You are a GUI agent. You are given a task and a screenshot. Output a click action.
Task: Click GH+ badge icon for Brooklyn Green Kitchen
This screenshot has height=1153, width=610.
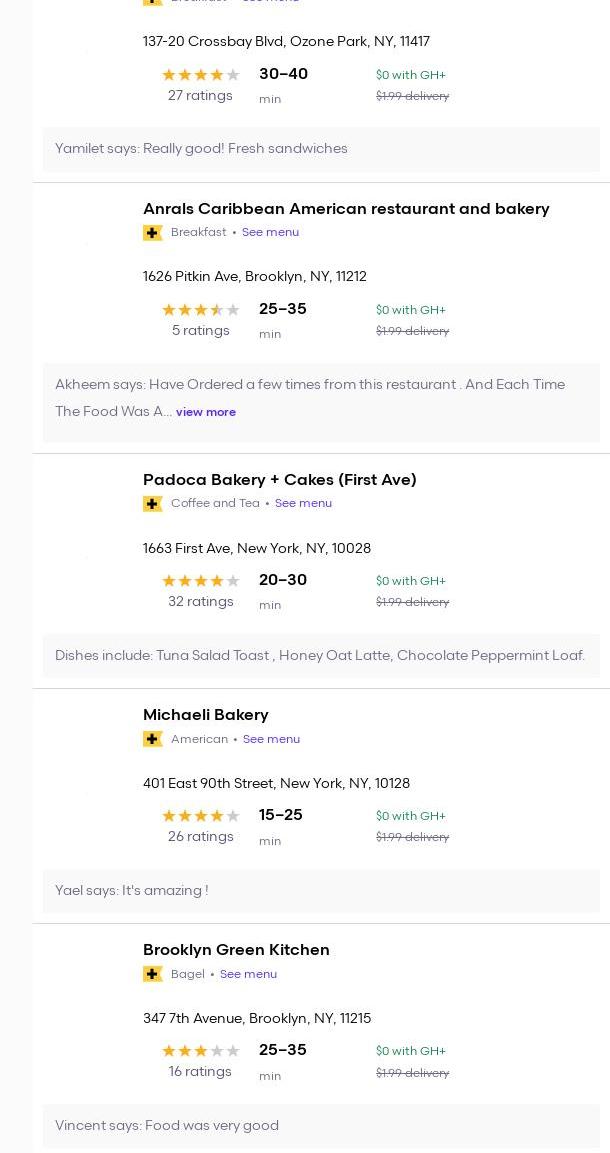click(153, 974)
